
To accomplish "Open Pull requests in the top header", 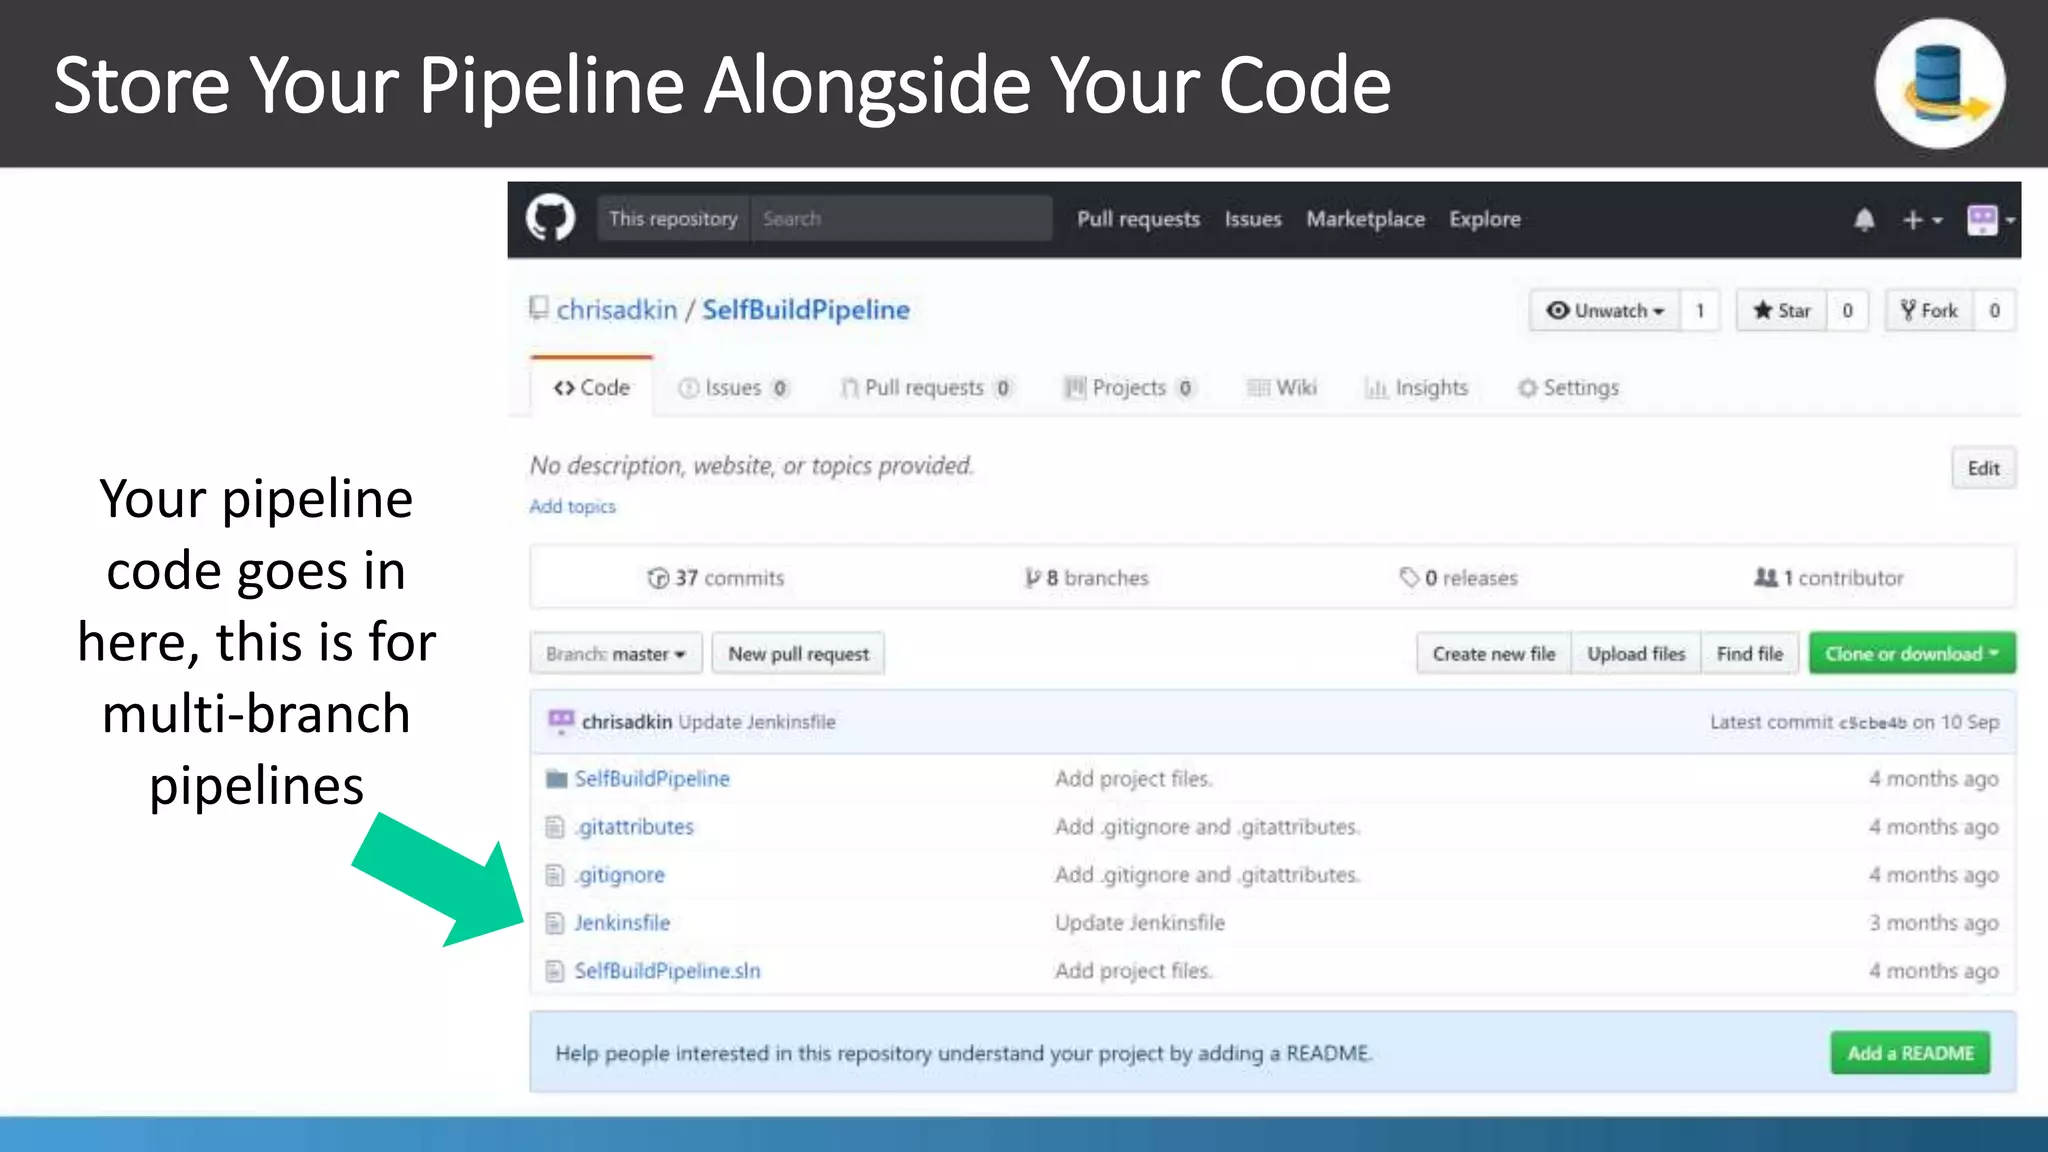I will point(1138,219).
